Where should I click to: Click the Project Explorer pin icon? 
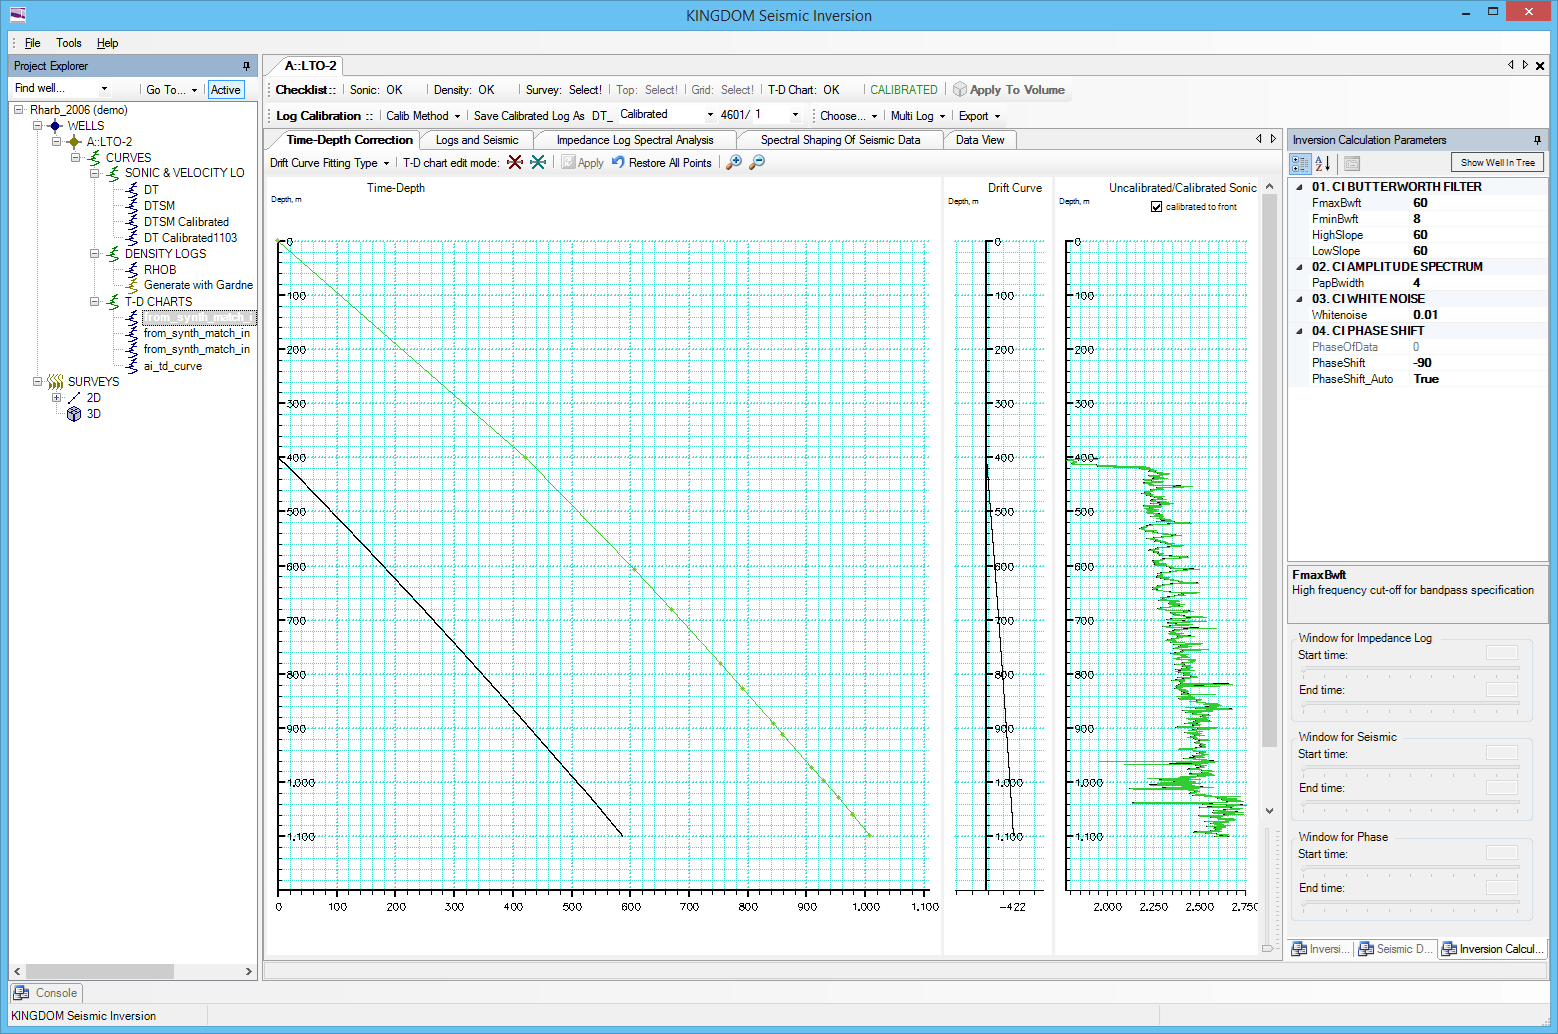pyautogui.click(x=246, y=66)
